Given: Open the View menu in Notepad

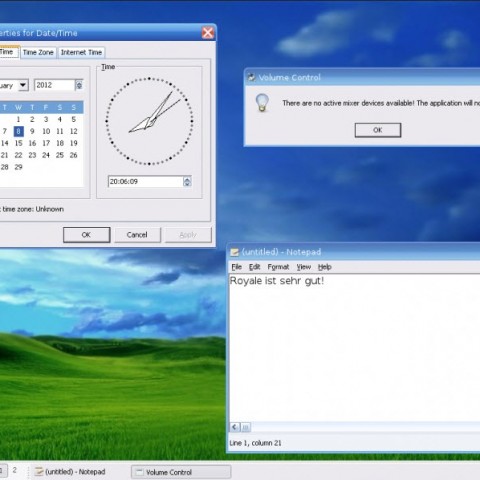Looking at the screenshot, I should (304, 267).
